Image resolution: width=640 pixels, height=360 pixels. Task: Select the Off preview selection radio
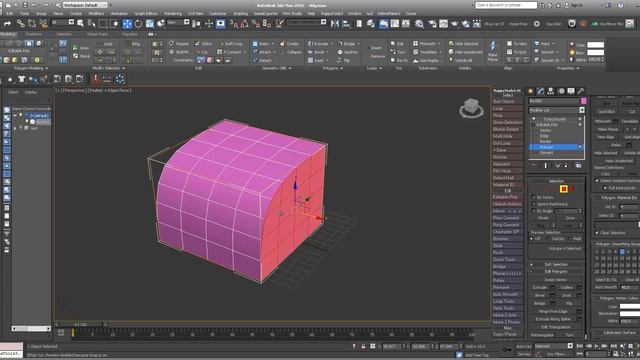pyautogui.click(x=532, y=238)
